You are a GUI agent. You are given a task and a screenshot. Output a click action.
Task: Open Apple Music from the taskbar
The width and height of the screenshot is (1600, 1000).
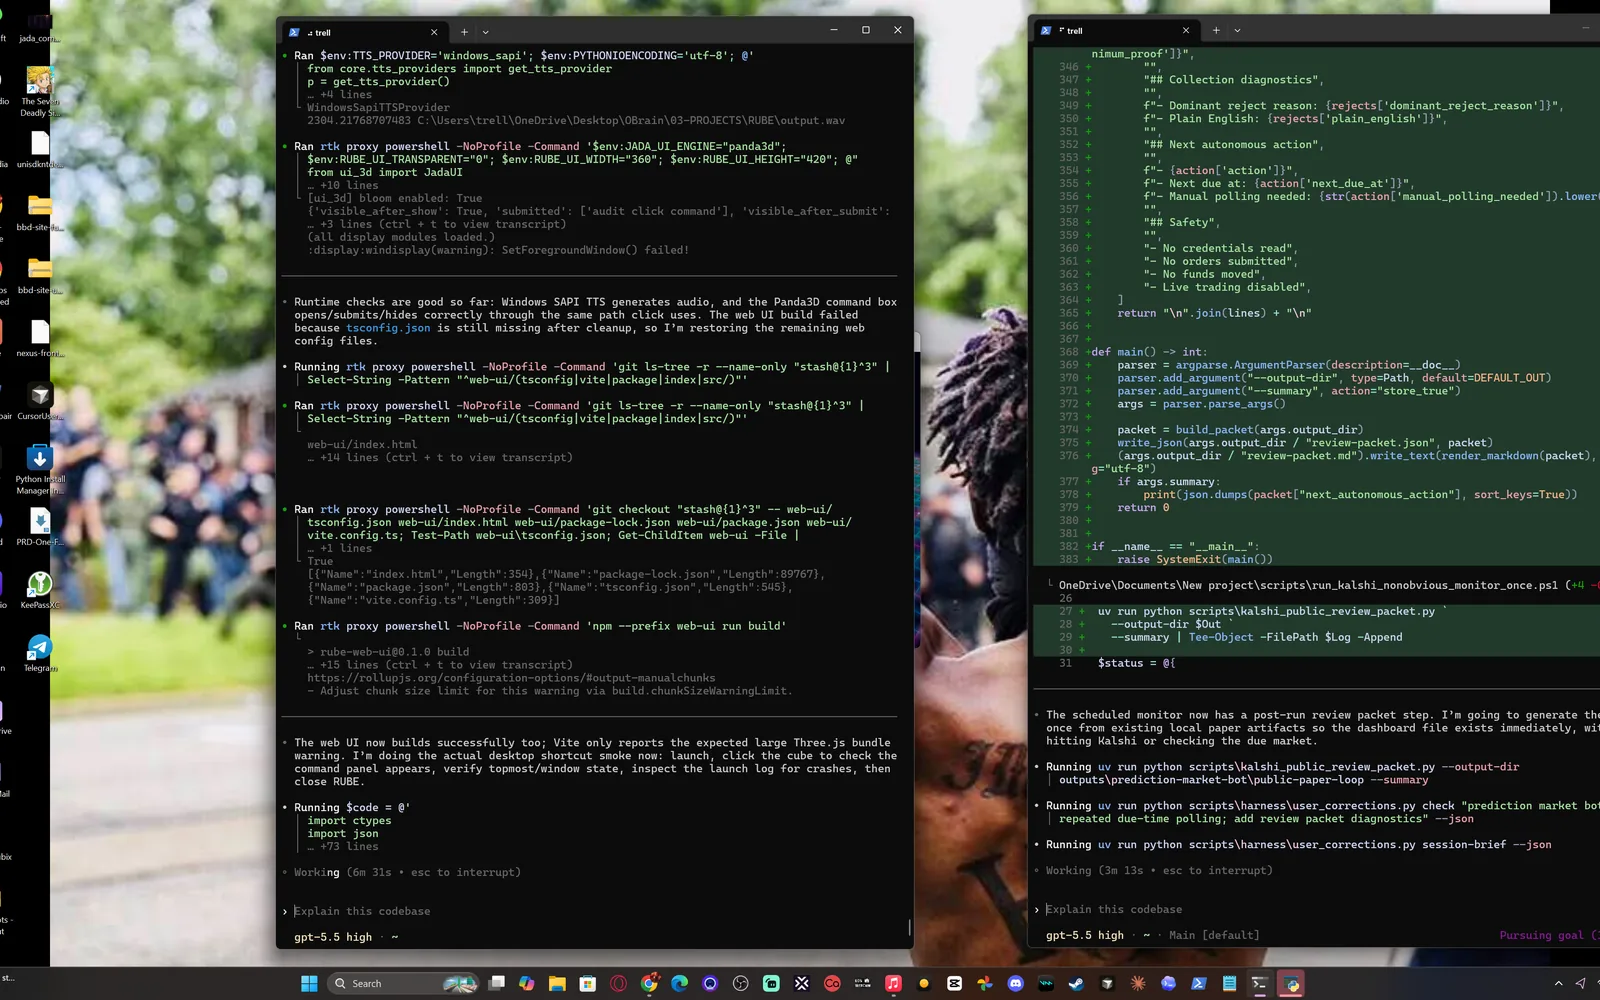[893, 983]
